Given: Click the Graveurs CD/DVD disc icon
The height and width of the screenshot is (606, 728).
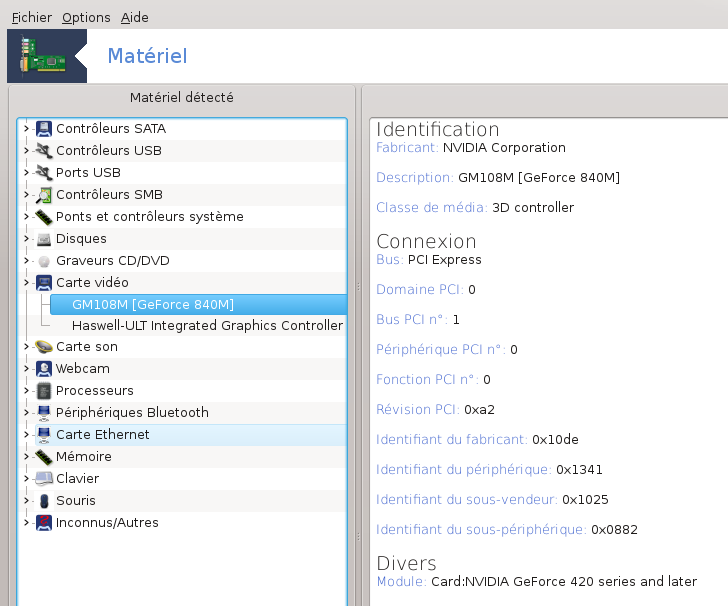Looking at the screenshot, I should click(44, 261).
